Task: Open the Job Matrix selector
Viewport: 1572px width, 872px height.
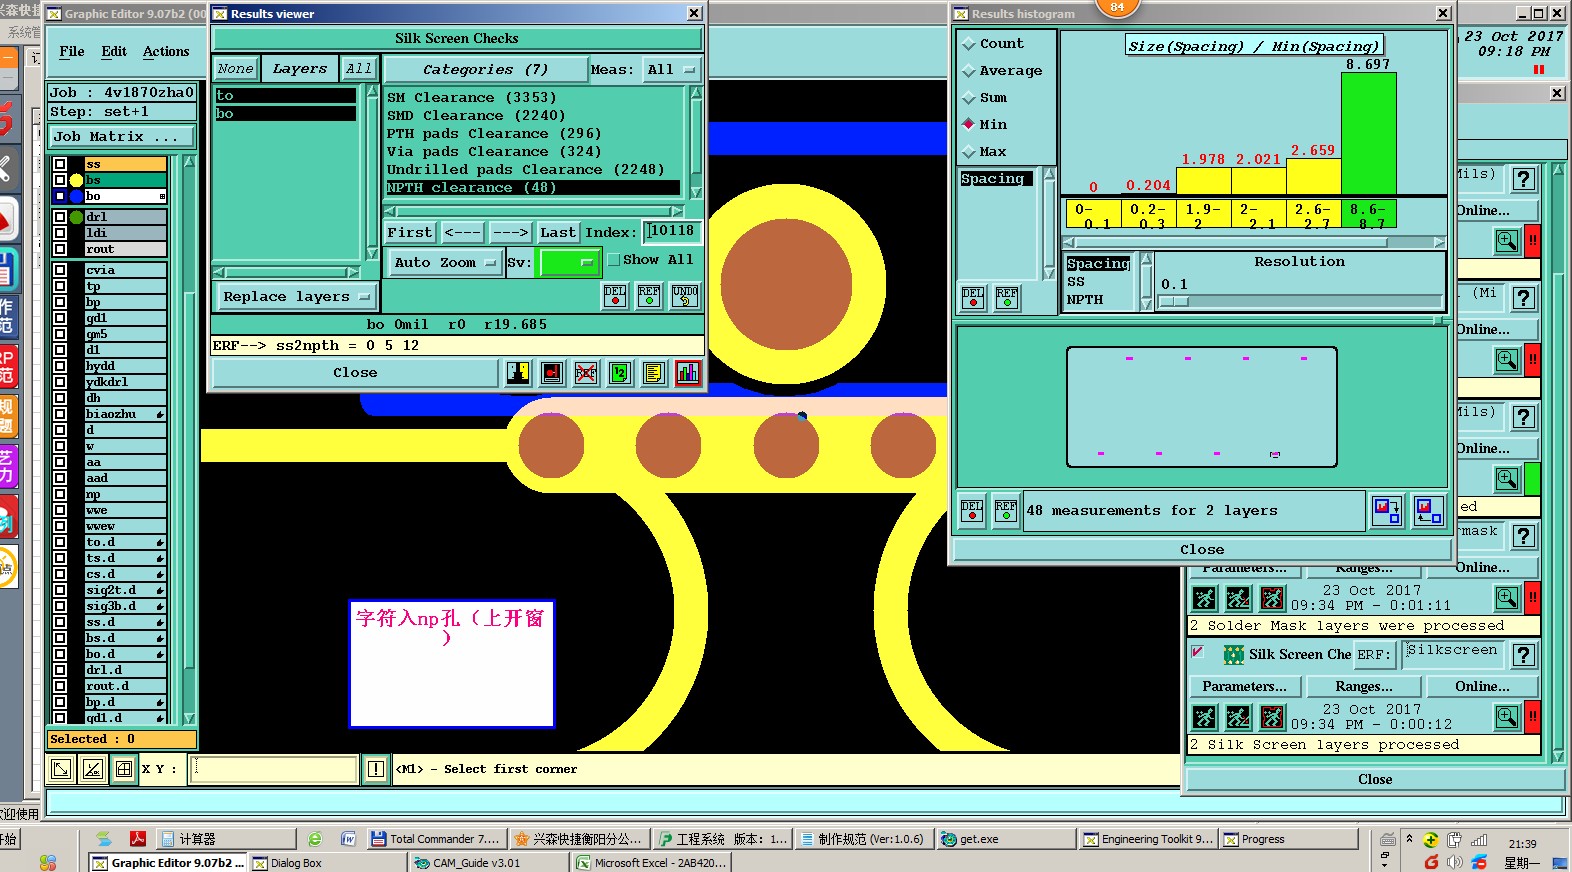Action: coord(123,137)
